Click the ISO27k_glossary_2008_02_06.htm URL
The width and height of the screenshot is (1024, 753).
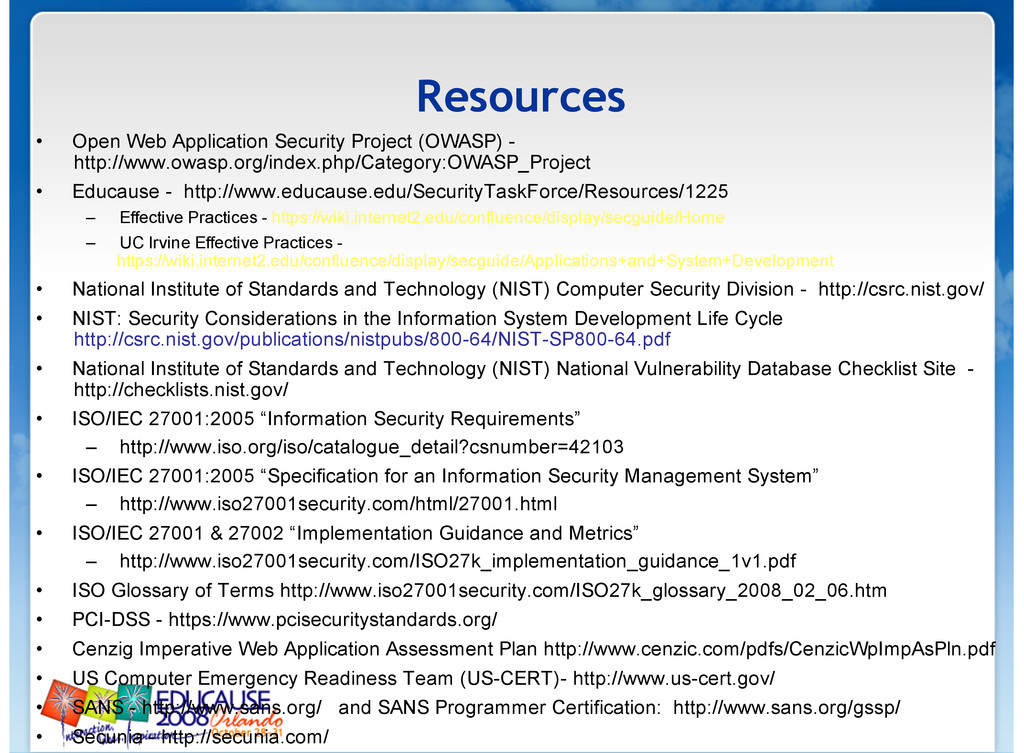pos(583,591)
